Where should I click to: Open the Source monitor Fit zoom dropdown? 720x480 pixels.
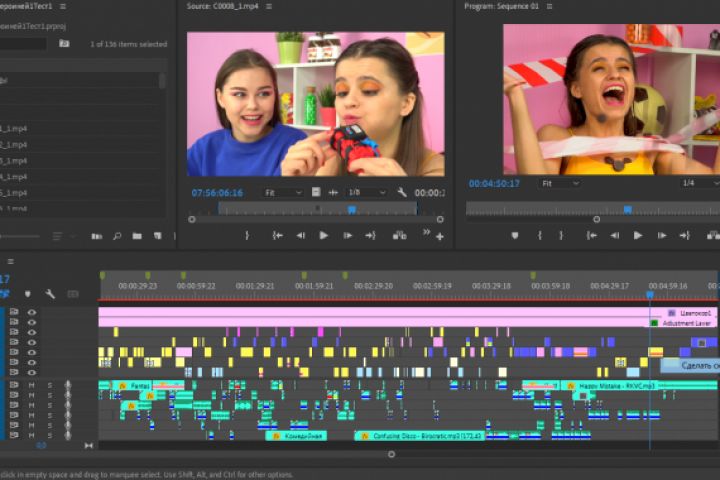tap(283, 192)
